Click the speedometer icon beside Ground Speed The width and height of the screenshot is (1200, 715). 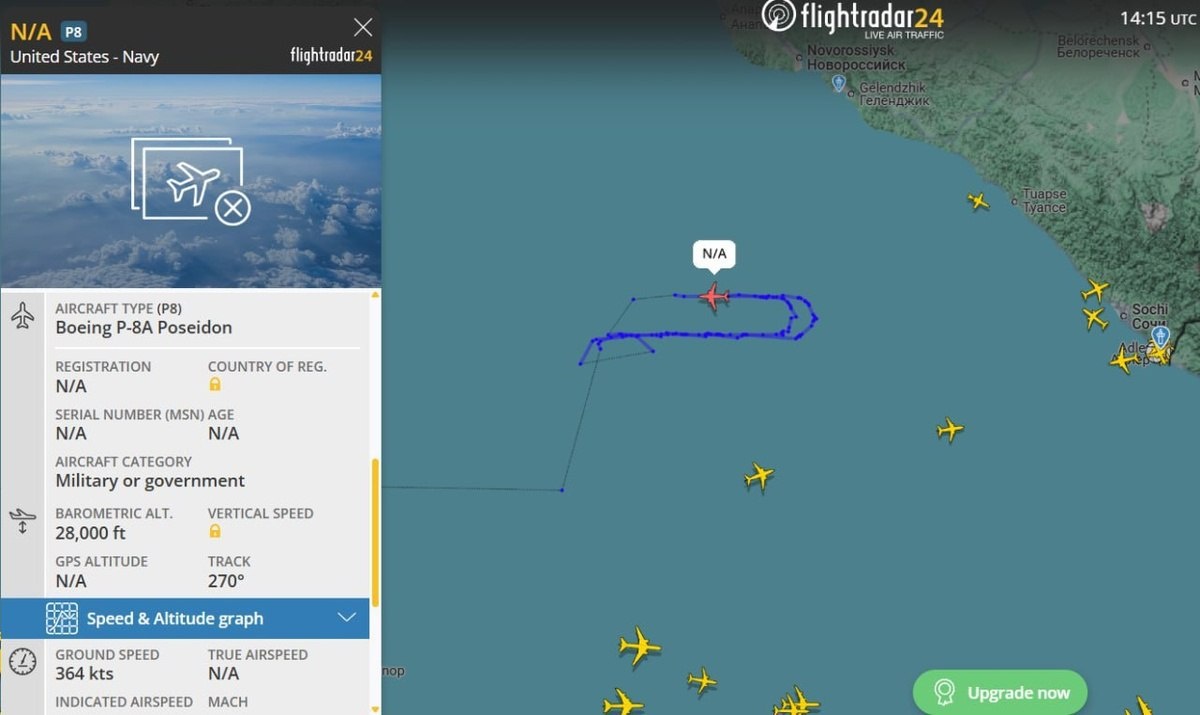point(22,661)
